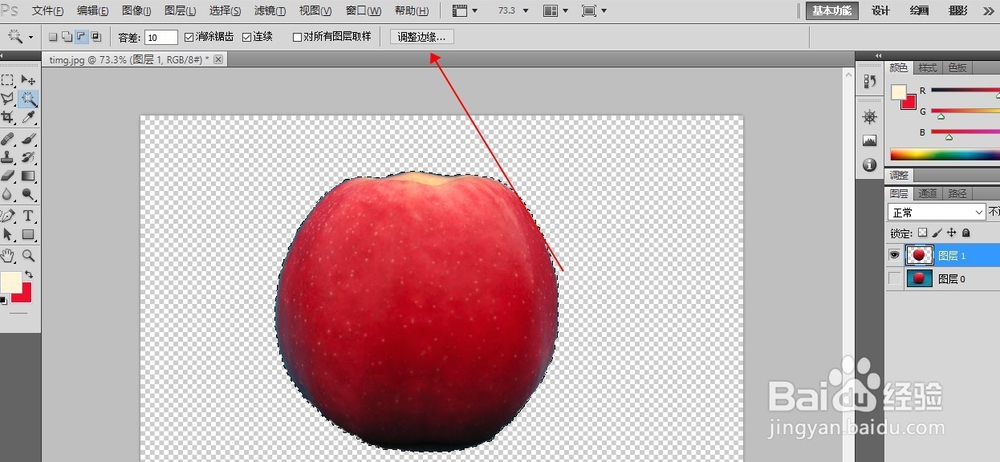Select the History Brush tool

click(28, 157)
